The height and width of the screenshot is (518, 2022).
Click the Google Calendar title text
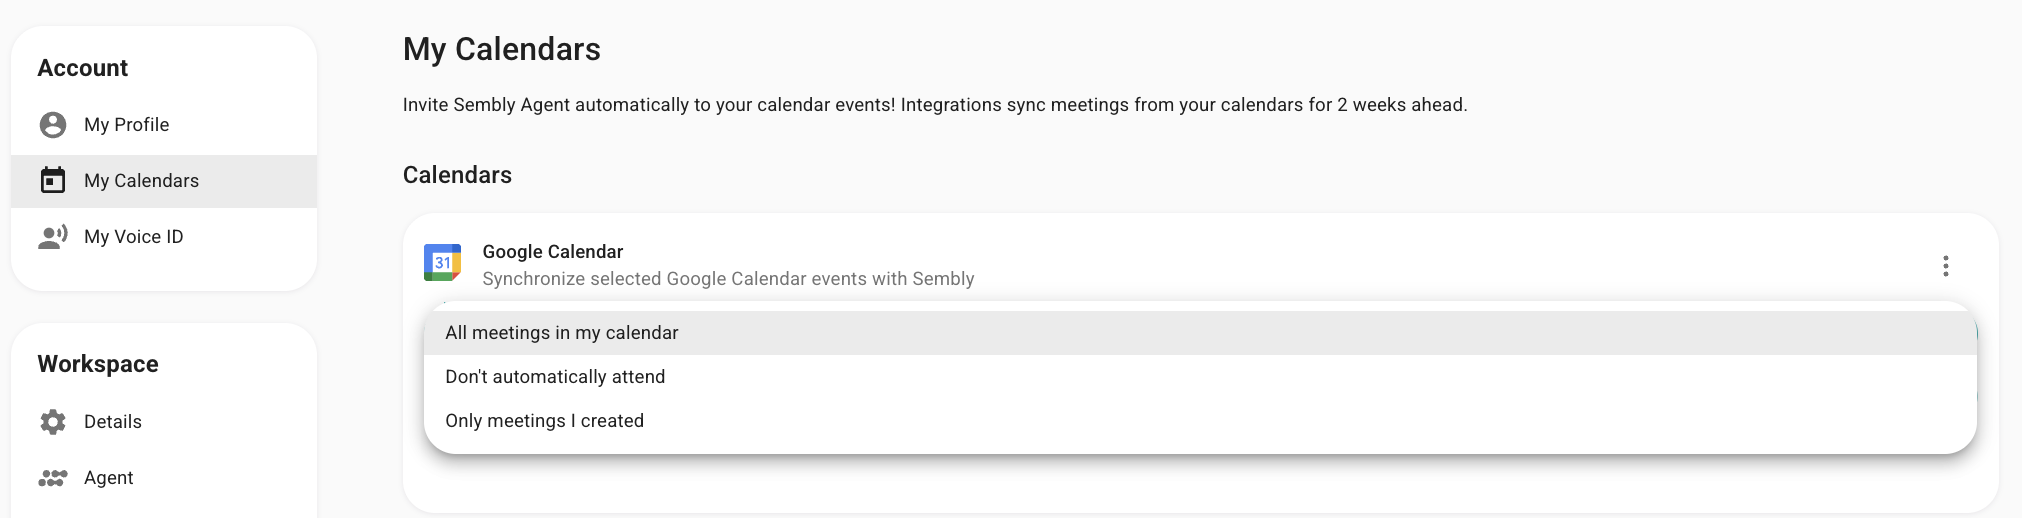[x=552, y=252]
